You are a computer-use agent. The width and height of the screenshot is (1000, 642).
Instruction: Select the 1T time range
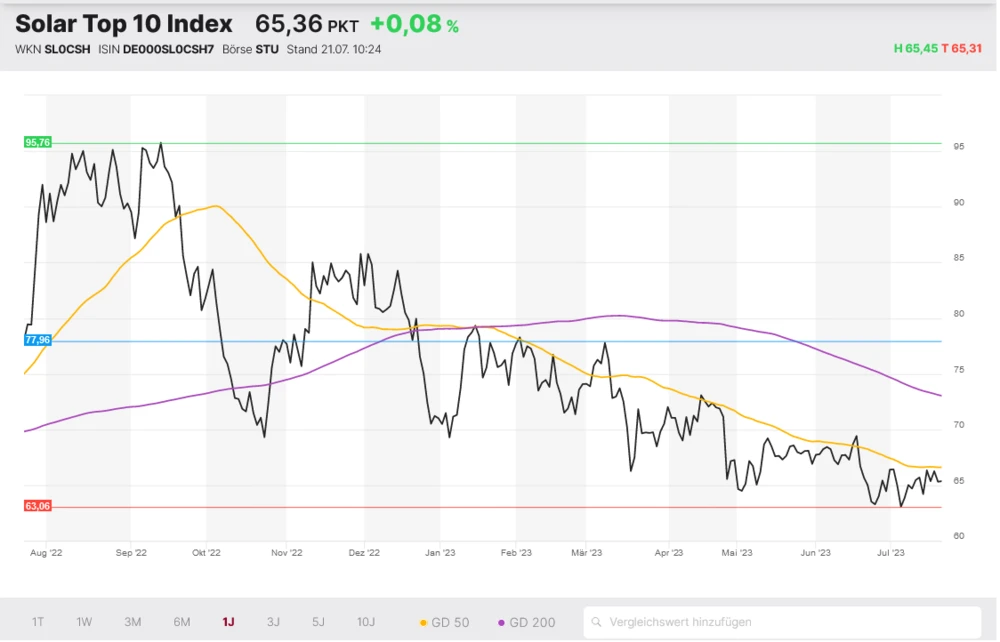pyautogui.click(x=38, y=622)
